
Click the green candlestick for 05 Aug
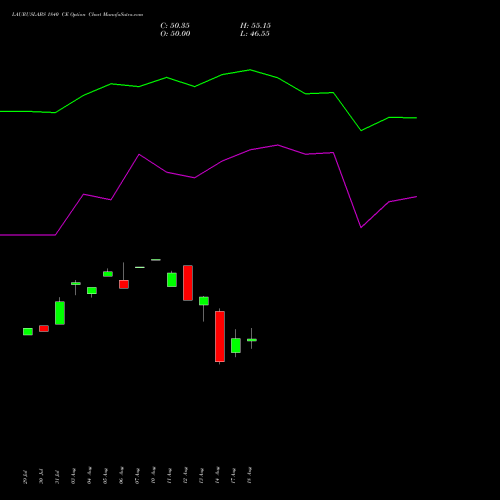(108, 274)
